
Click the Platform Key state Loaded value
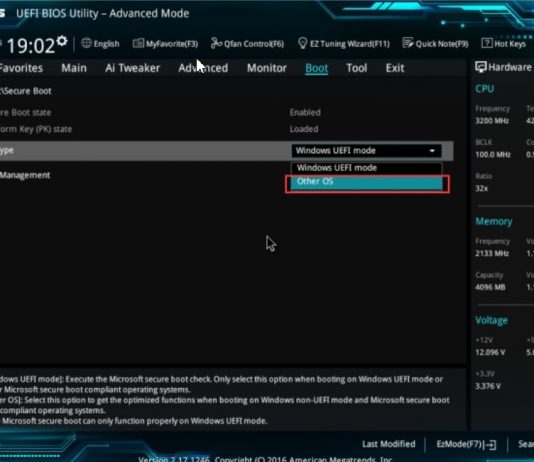[304, 129]
